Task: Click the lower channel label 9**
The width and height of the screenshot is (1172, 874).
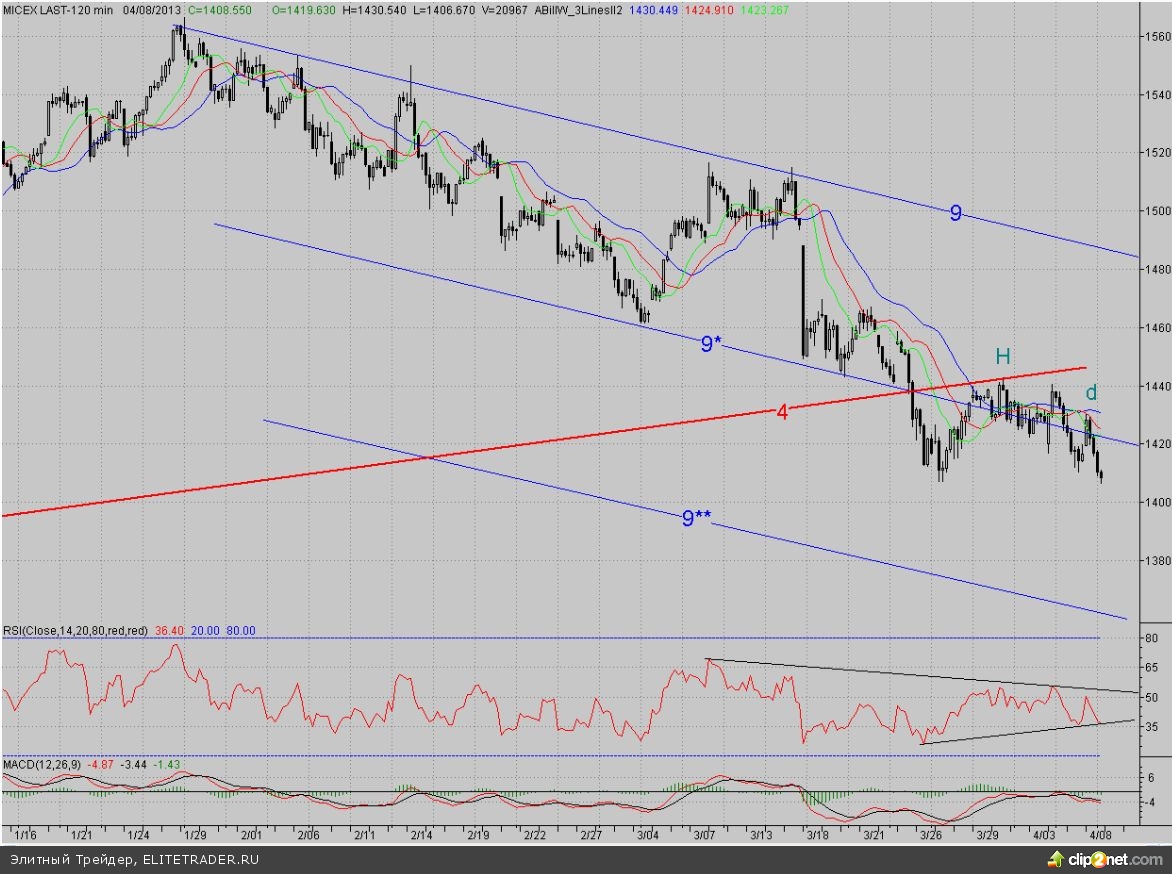Action: pyautogui.click(x=696, y=517)
